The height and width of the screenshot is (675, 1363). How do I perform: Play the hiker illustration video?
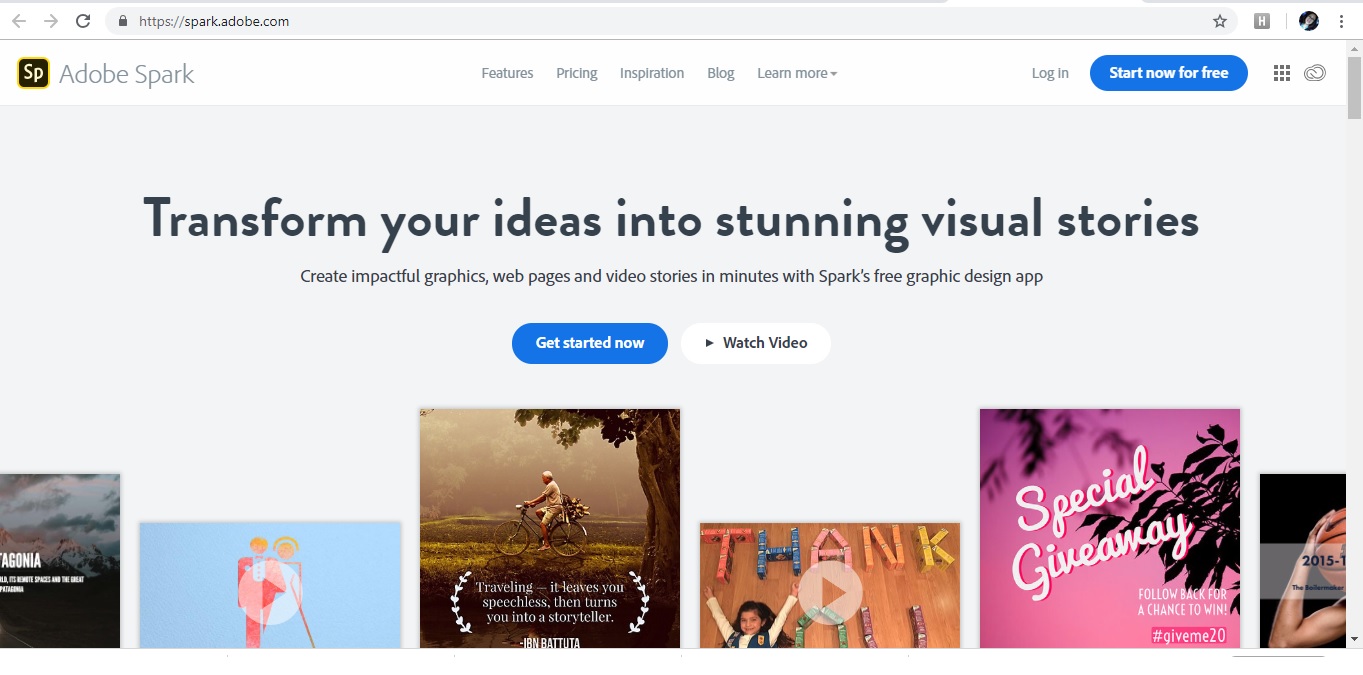pyautogui.click(x=270, y=593)
